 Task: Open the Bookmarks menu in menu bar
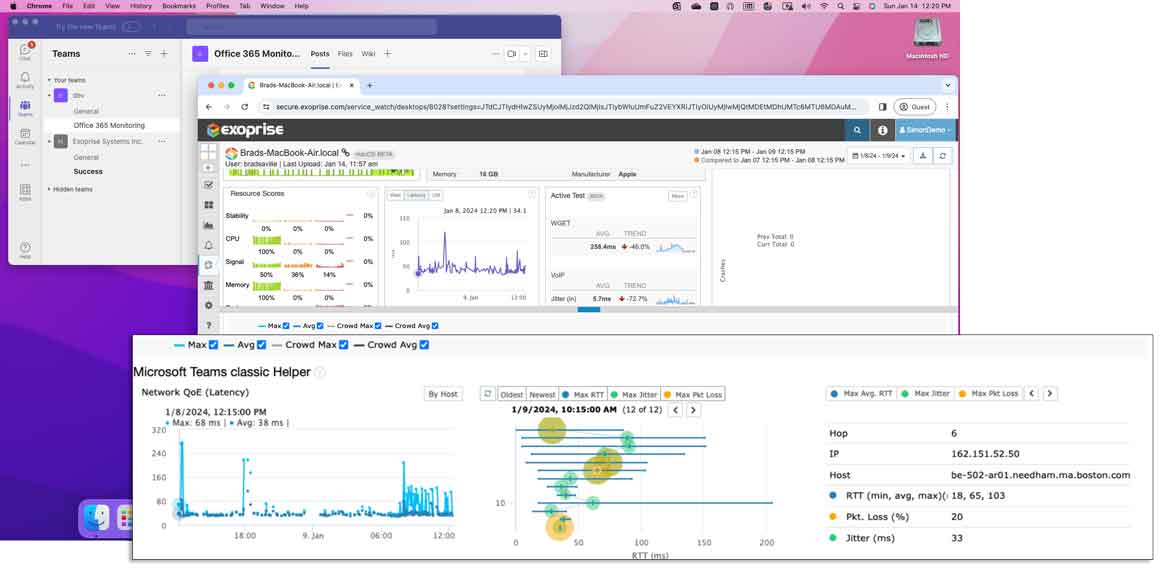tap(178, 5)
